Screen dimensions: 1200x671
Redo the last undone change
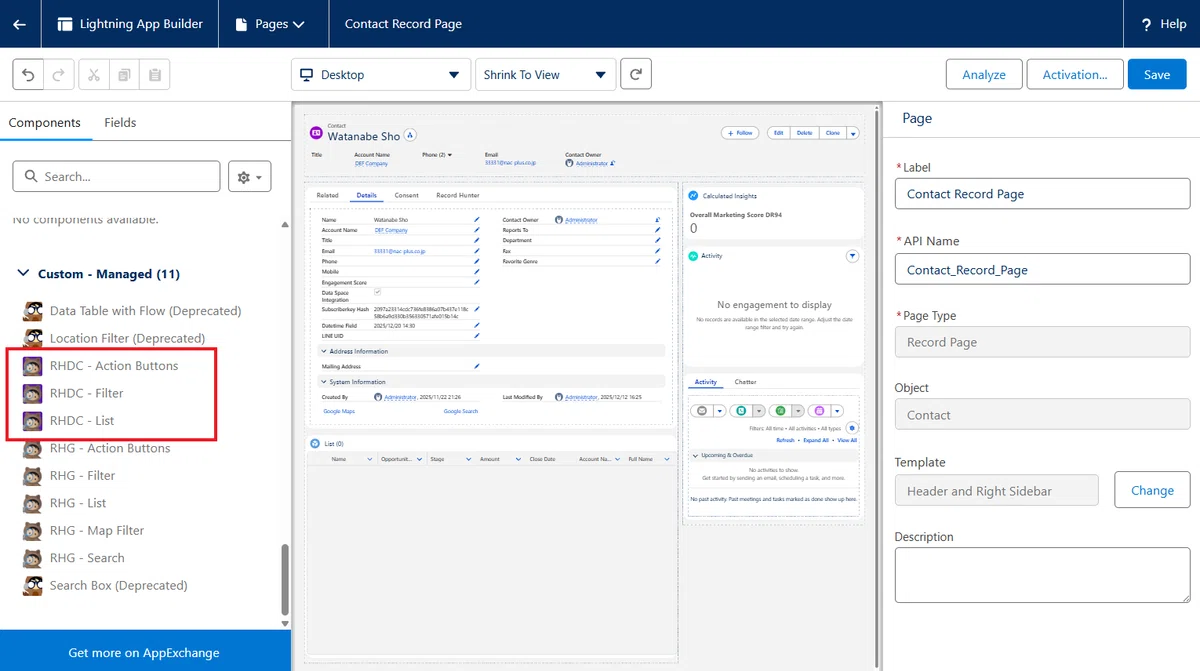click(x=58, y=75)
